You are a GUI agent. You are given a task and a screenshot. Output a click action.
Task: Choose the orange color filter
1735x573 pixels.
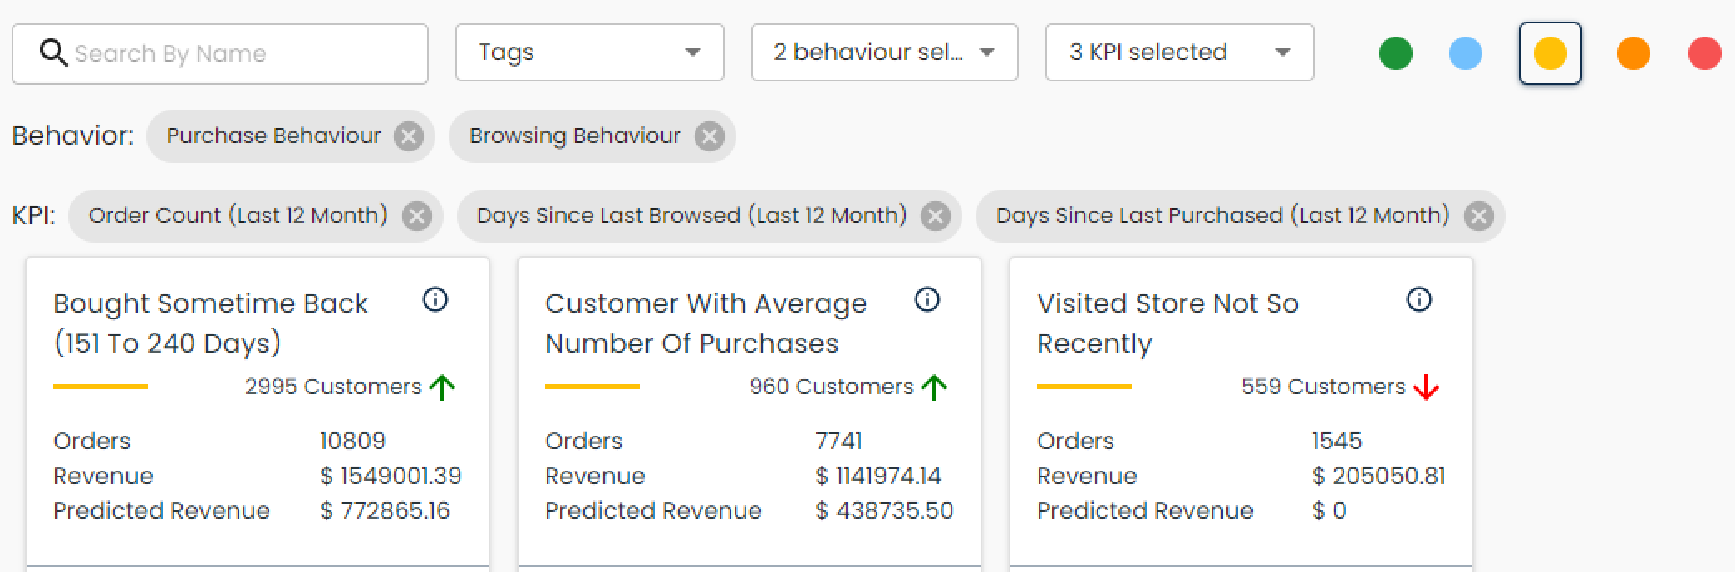[1633, 53]
